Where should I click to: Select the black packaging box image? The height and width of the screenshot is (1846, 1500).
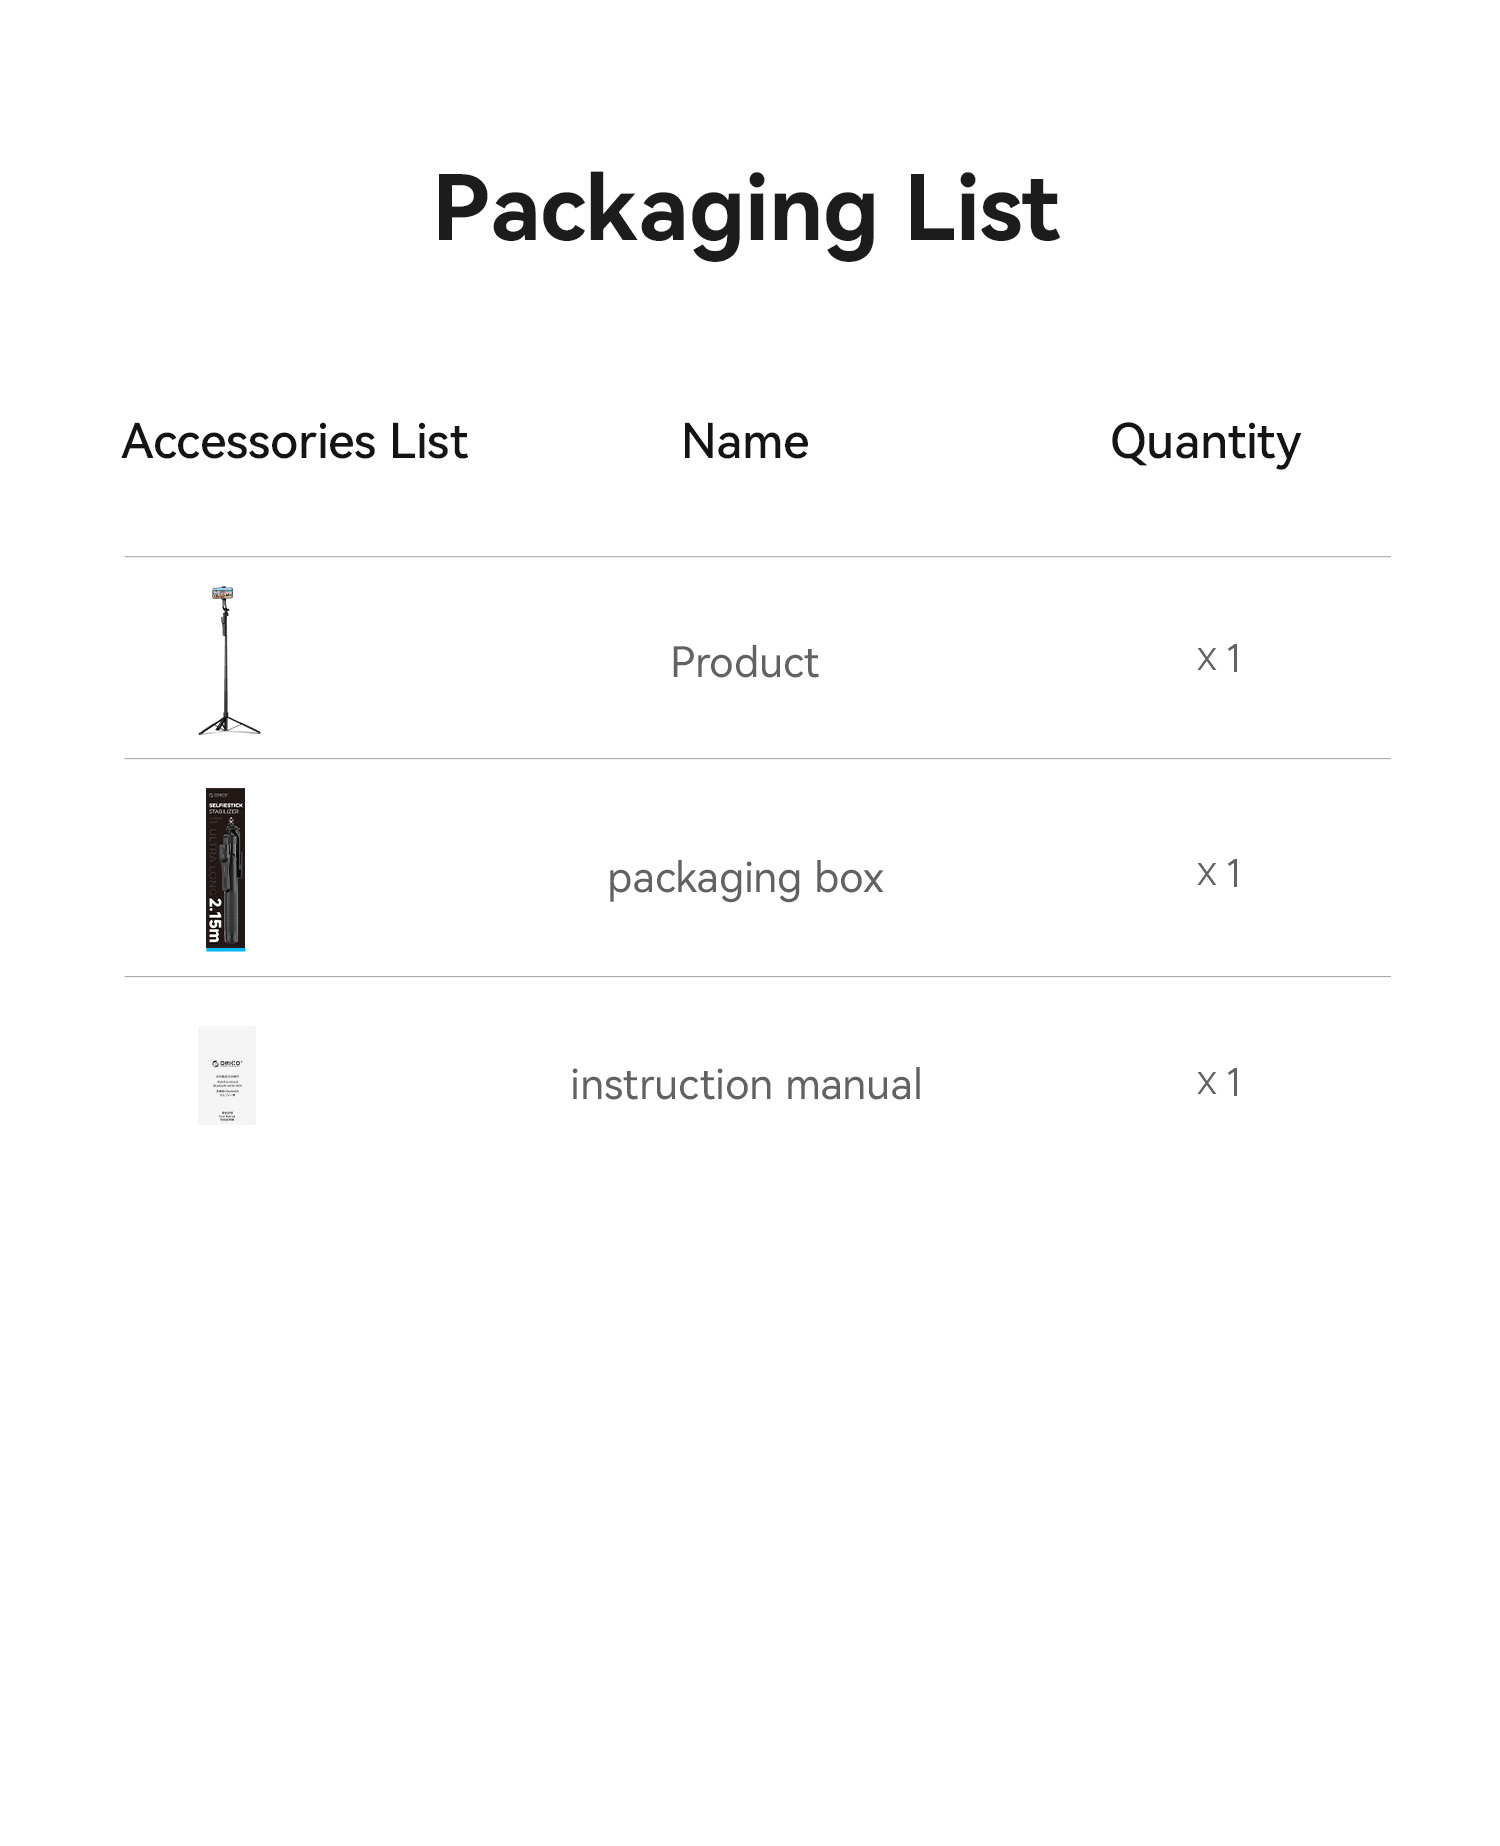pyautogui.click(x=226, y=869)
